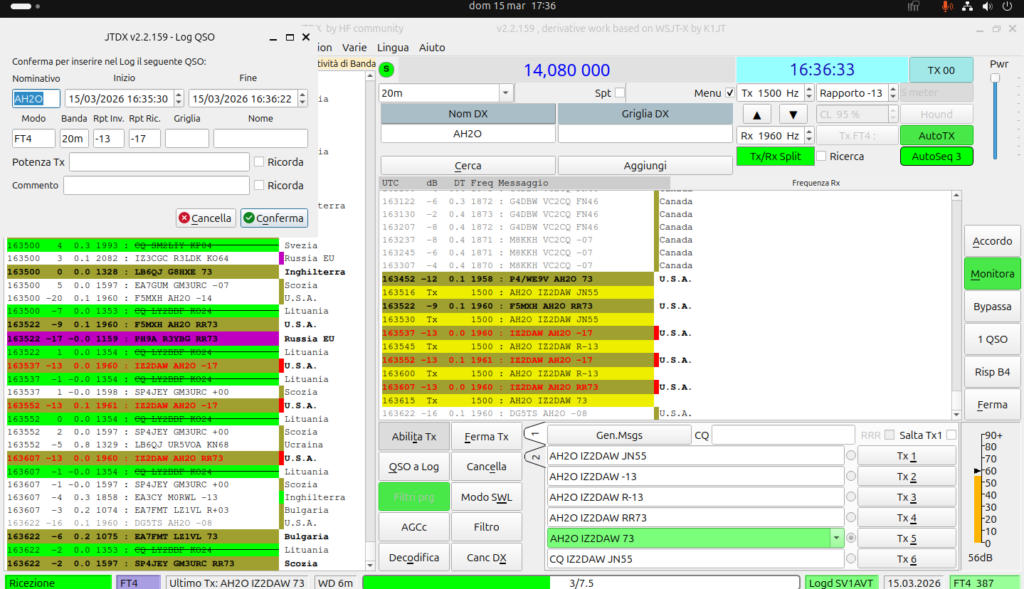Enable the Ricerca checkbox

tap(822, 156)
